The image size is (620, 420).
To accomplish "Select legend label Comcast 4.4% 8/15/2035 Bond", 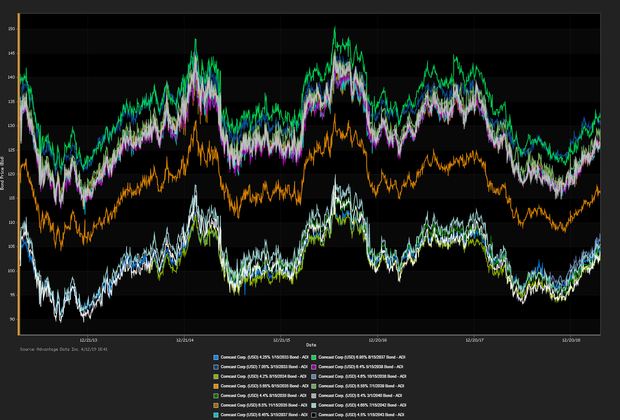I will click(x=263, y=395).
